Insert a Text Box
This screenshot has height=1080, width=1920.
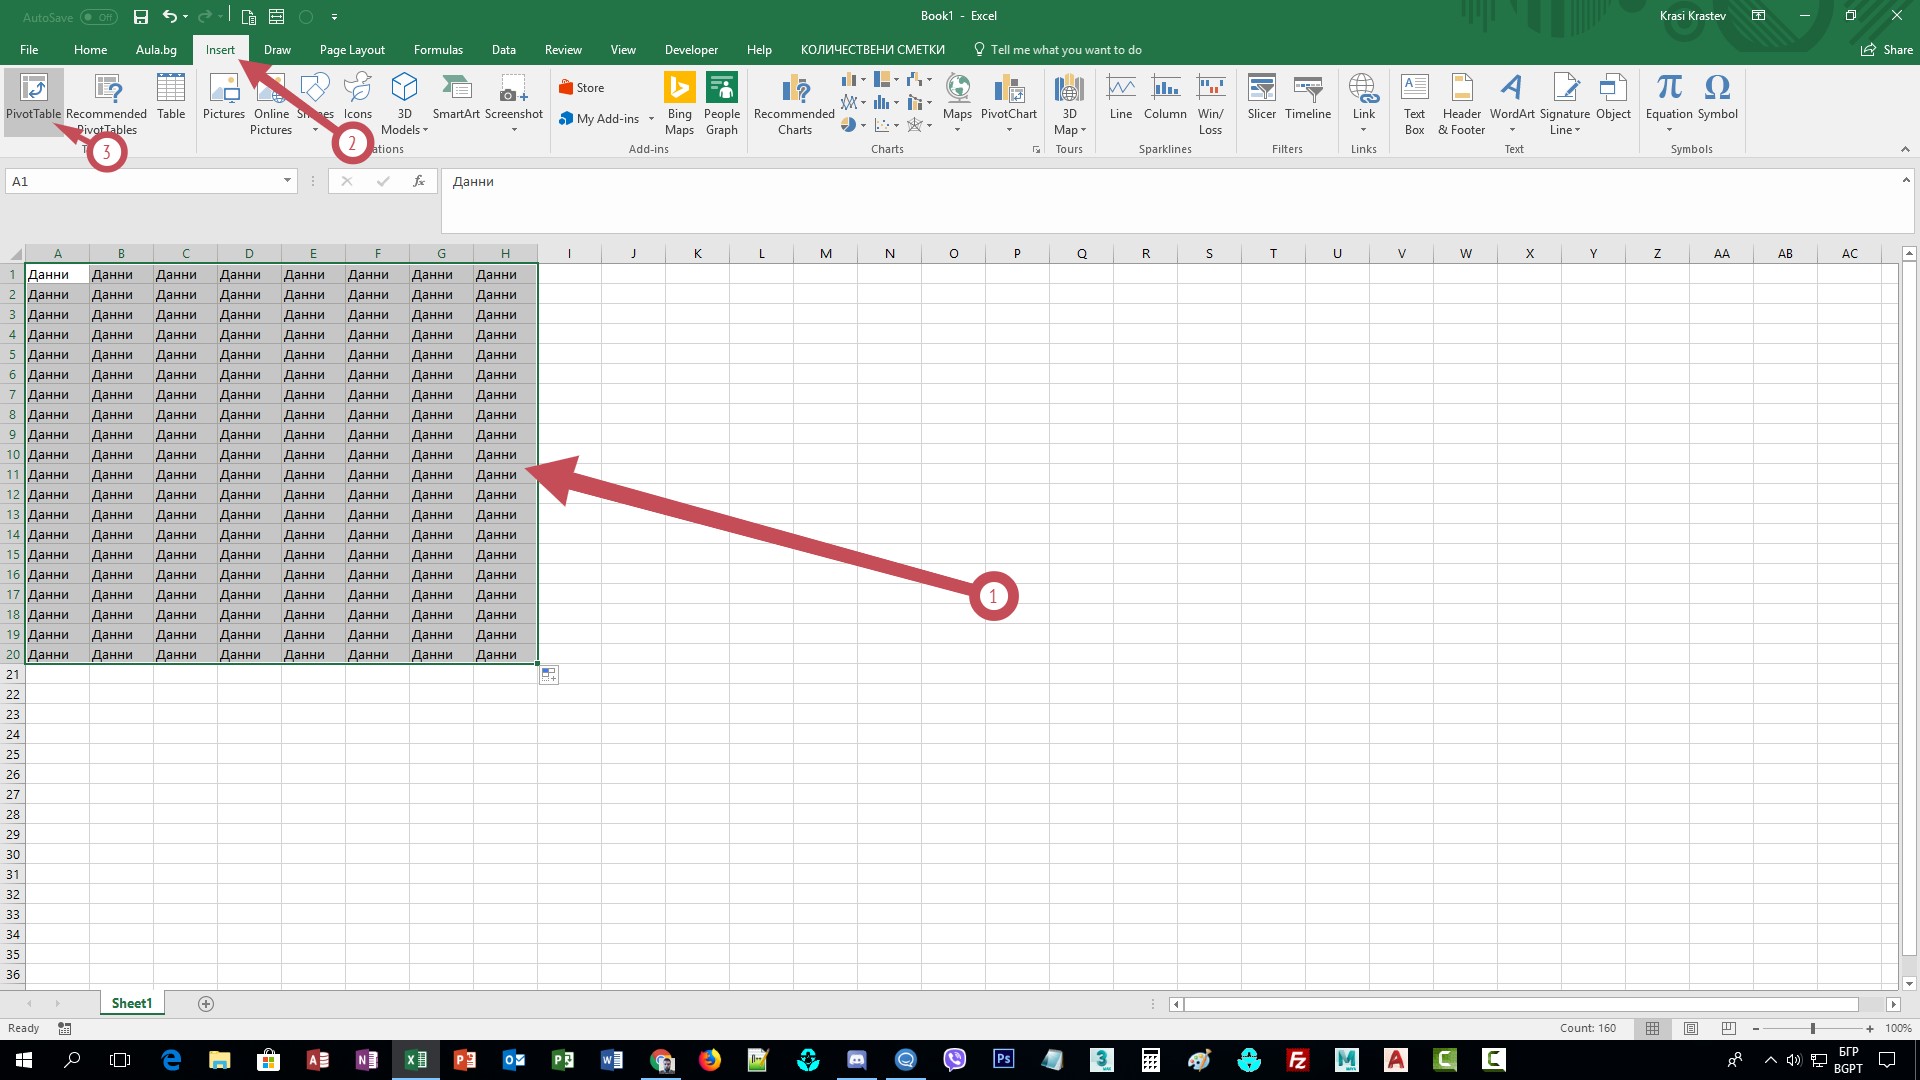pos(1414,104)
